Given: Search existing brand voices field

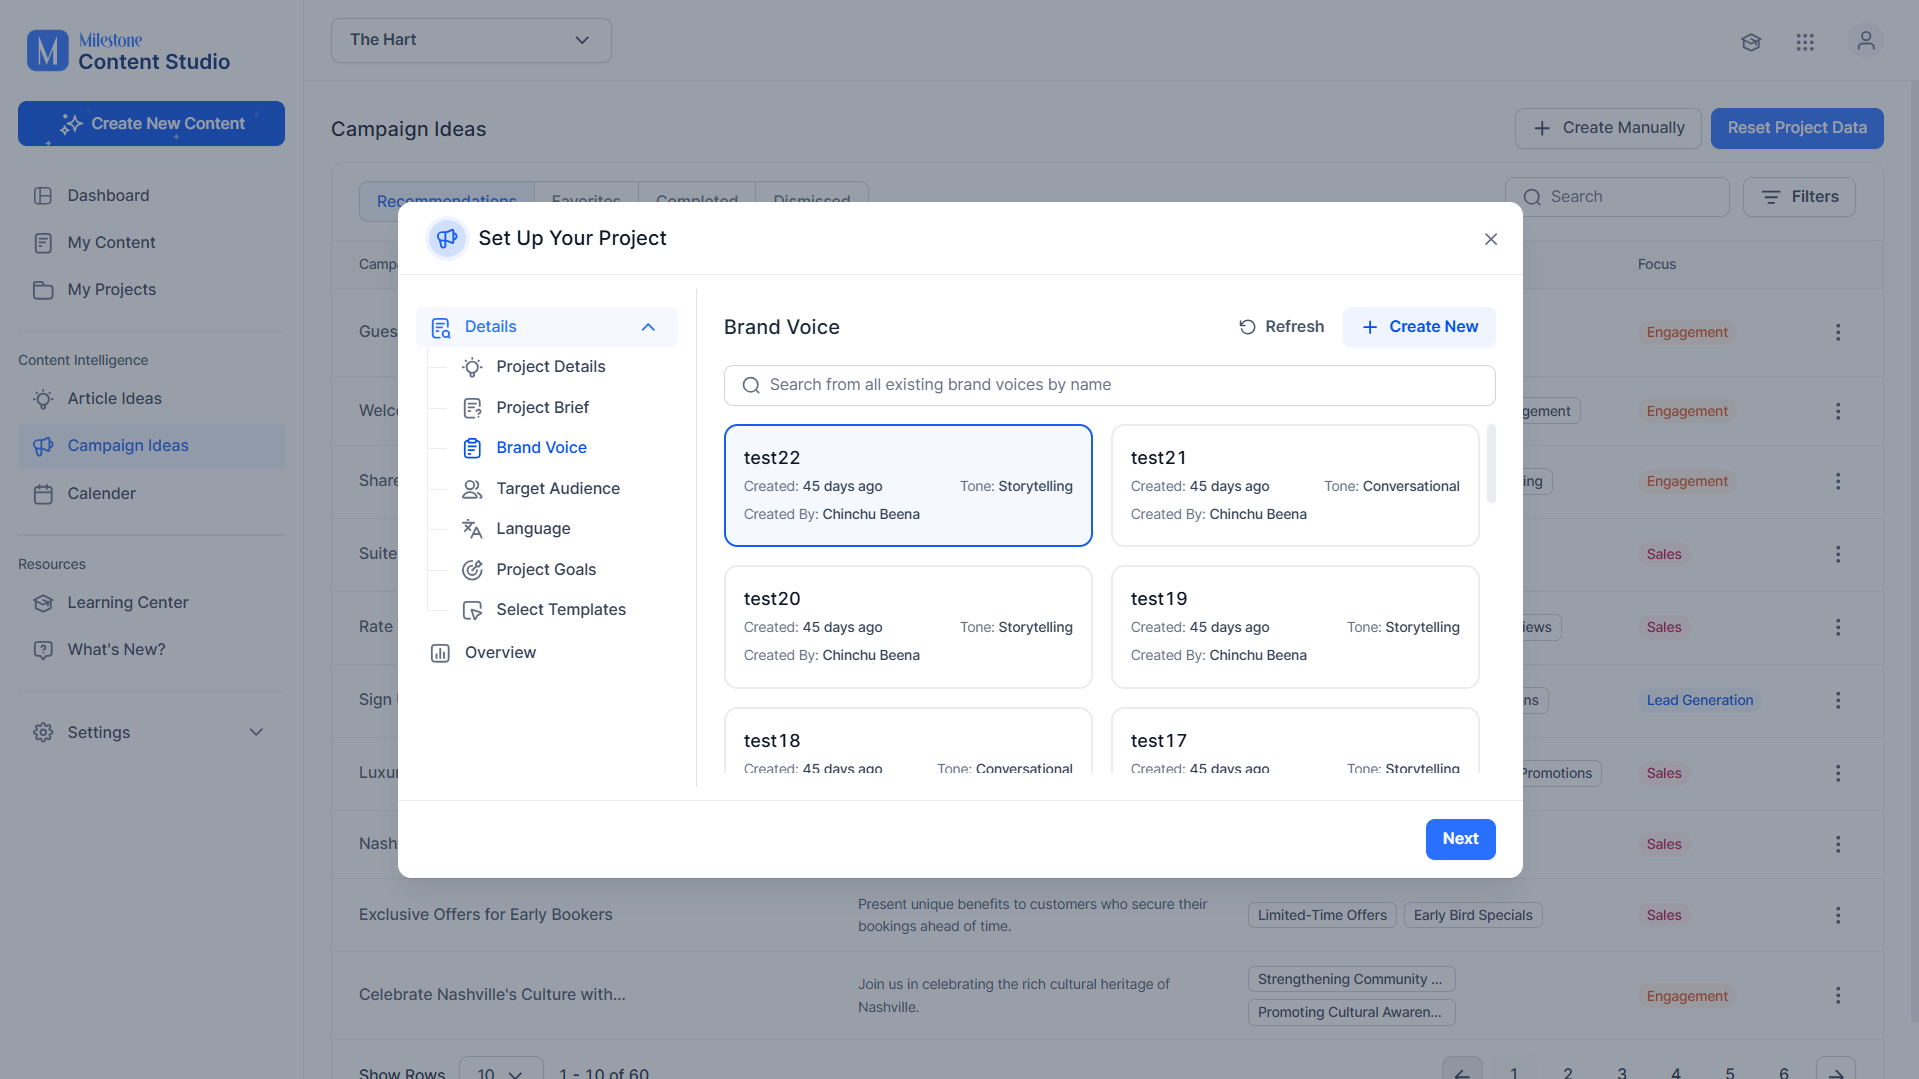Looking at the screenshot, I should click(x=1109, y=385).
